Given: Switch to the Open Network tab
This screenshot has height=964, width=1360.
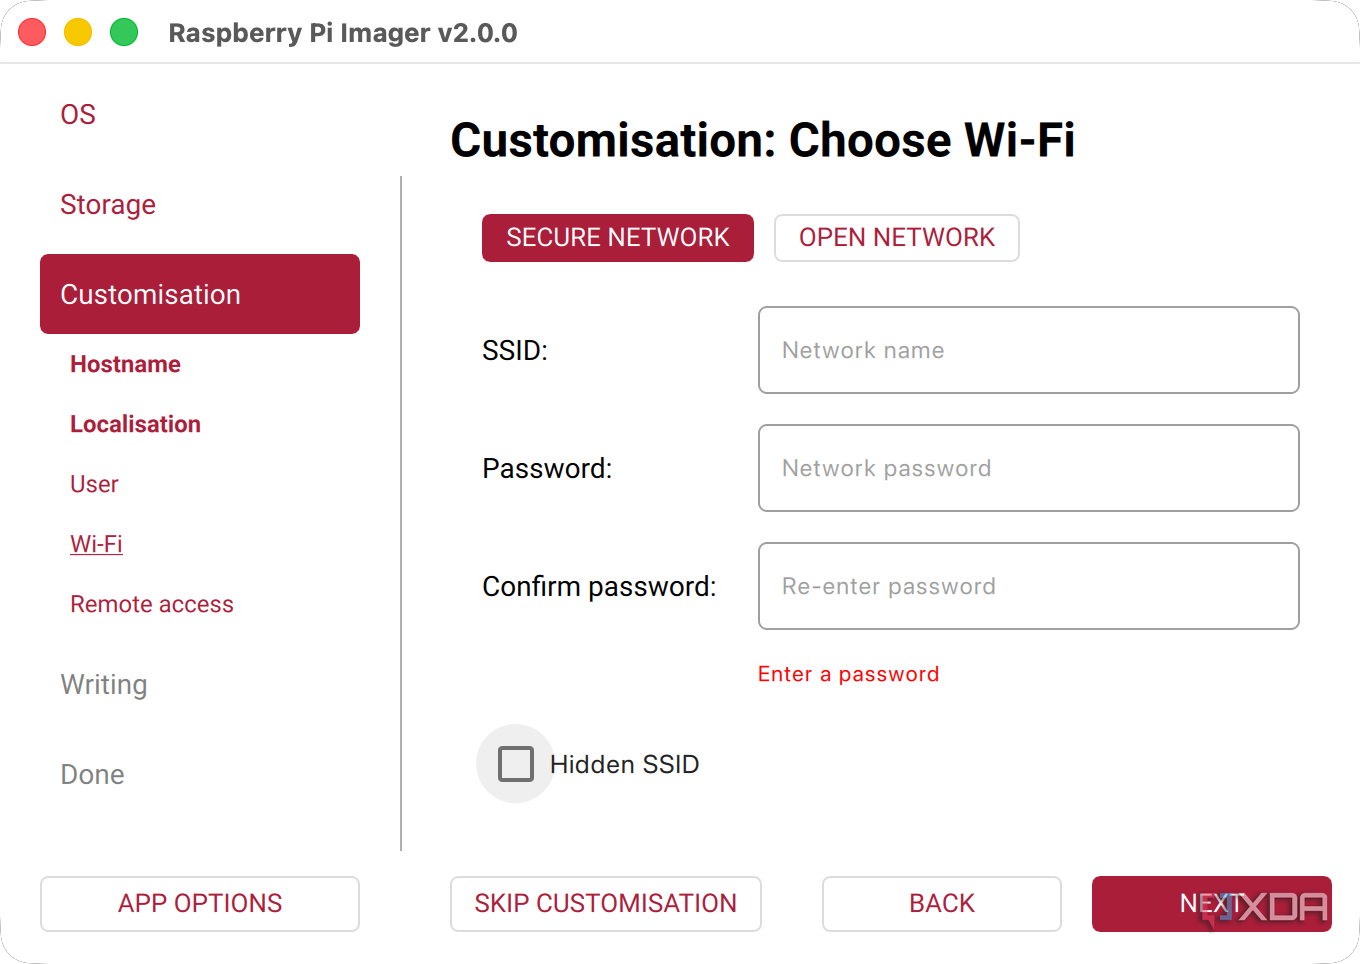Looking at the screenshot, I should coord(896,238).
